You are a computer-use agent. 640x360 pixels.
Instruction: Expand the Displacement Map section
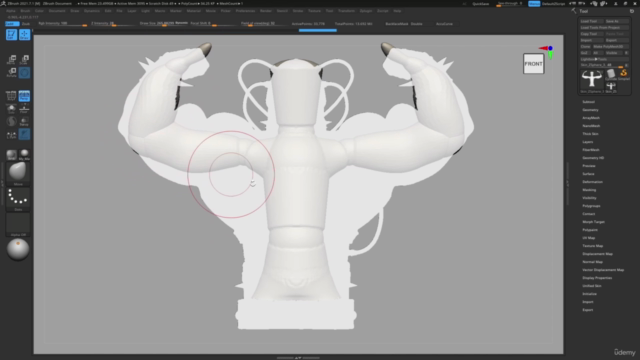pos(598,254)
